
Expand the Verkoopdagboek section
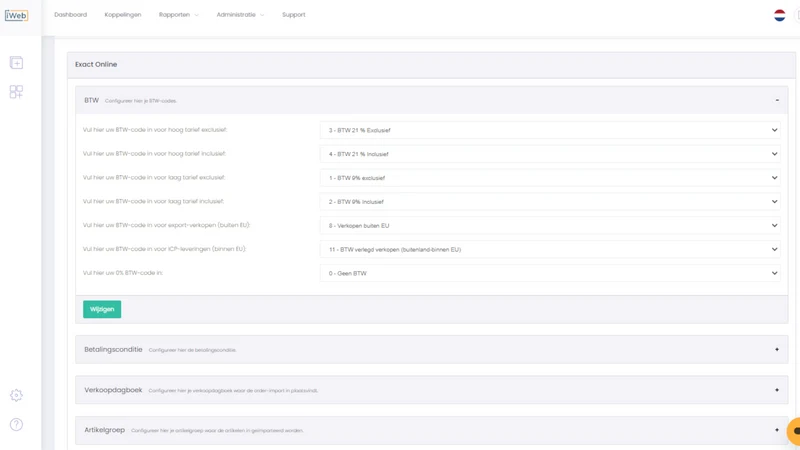777,390
